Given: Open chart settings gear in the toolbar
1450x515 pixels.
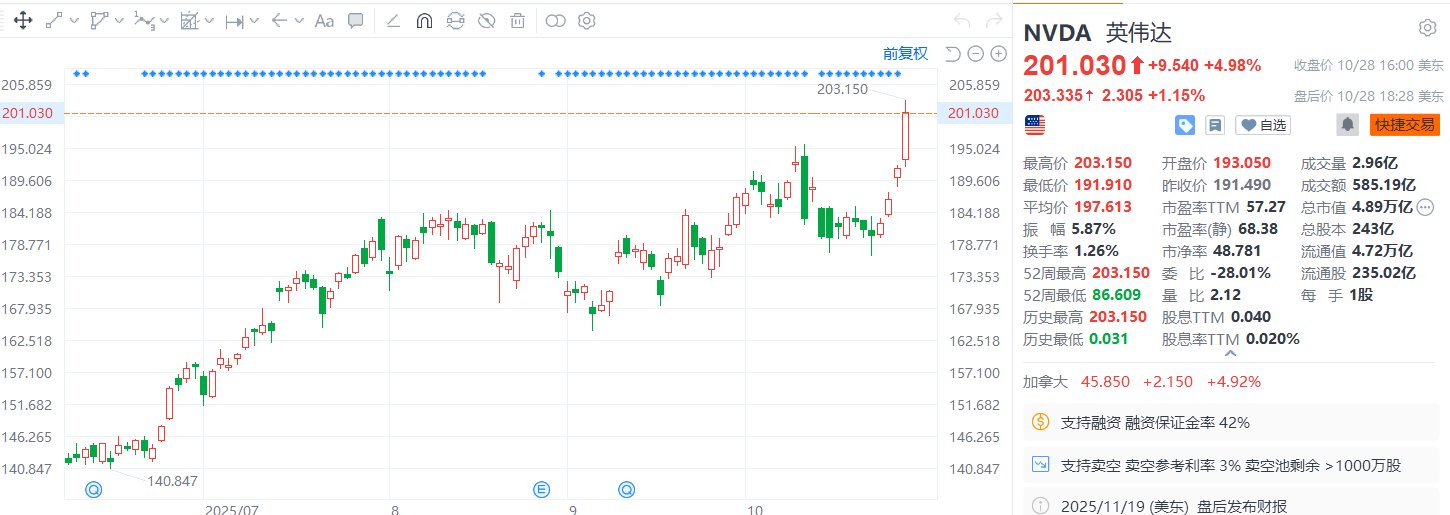Looking at the screenshot, I should coord(587,20).
